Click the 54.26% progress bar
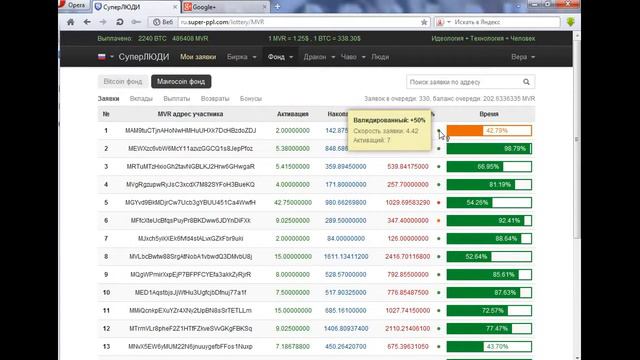640x360 pixels. [x=489, y=202]
